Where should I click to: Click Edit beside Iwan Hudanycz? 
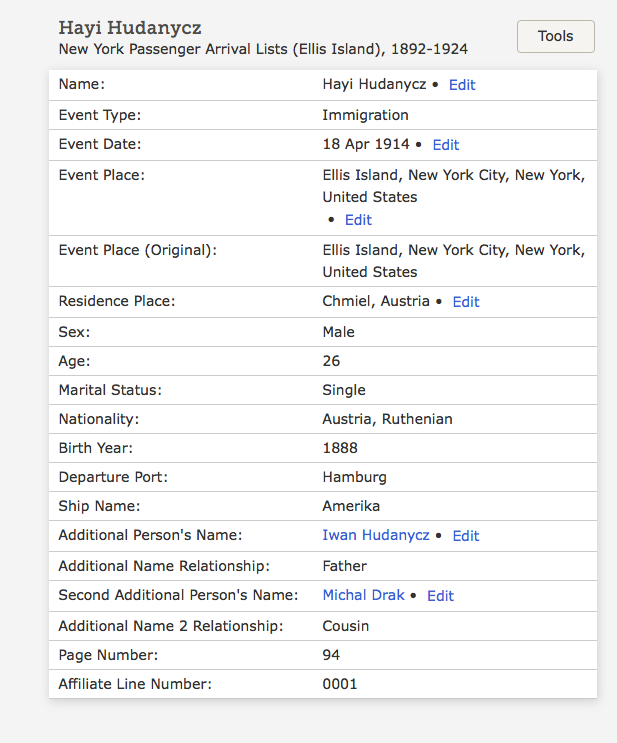pyautogui.click(x=465, y=536)
